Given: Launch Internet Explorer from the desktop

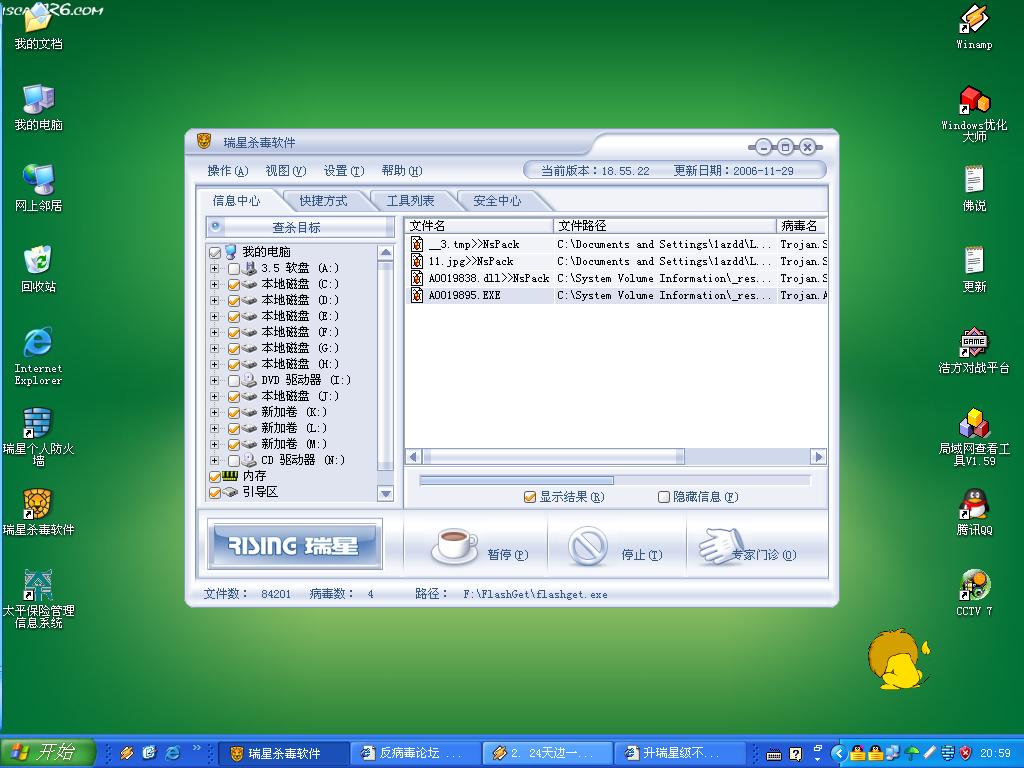Looking at the screenshot, I should point(38,357).
